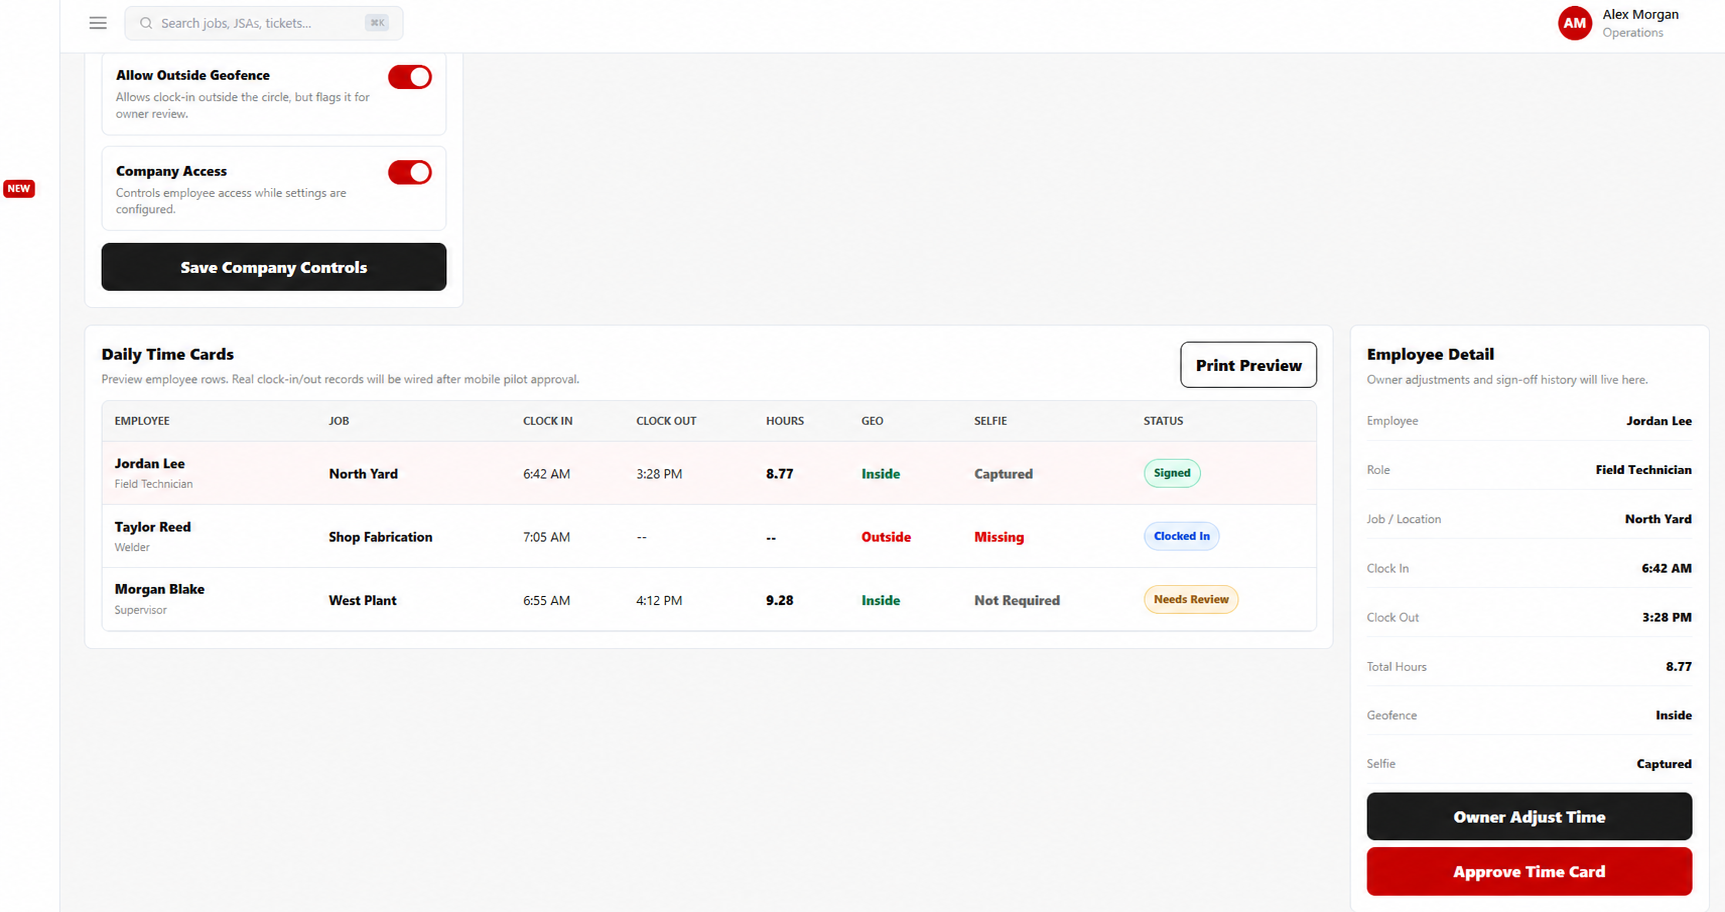Open the hamburger menu icon
Image resolution: width=1725 pixels, height=912 pixels.
pyautogui.click(x=98, y=23)
